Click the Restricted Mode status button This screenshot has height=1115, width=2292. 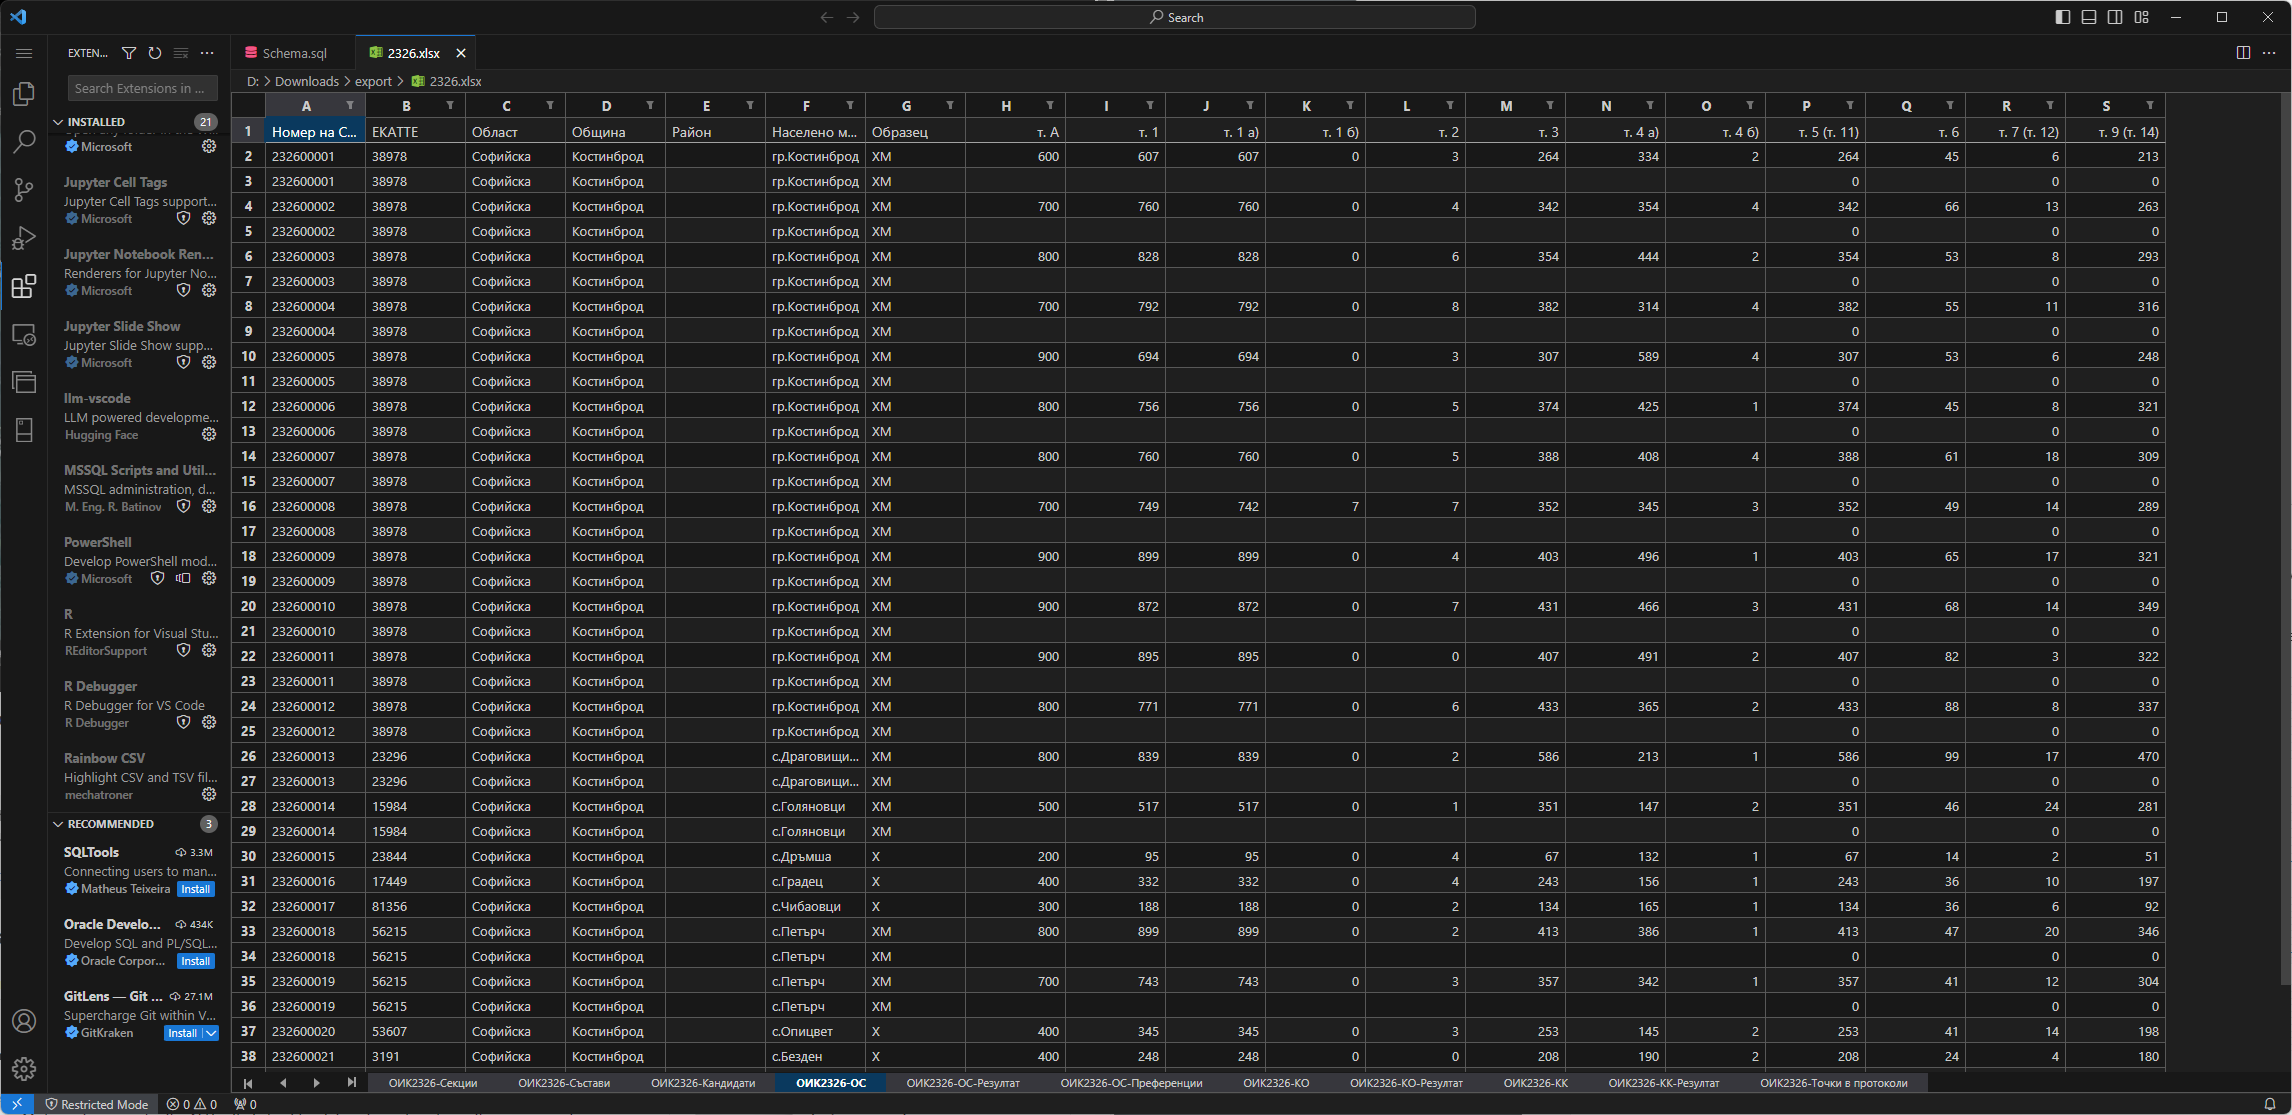97,1104
